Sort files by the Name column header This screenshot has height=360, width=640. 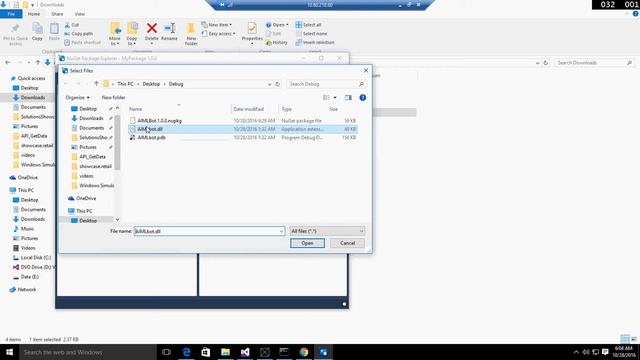pos(136,109)
